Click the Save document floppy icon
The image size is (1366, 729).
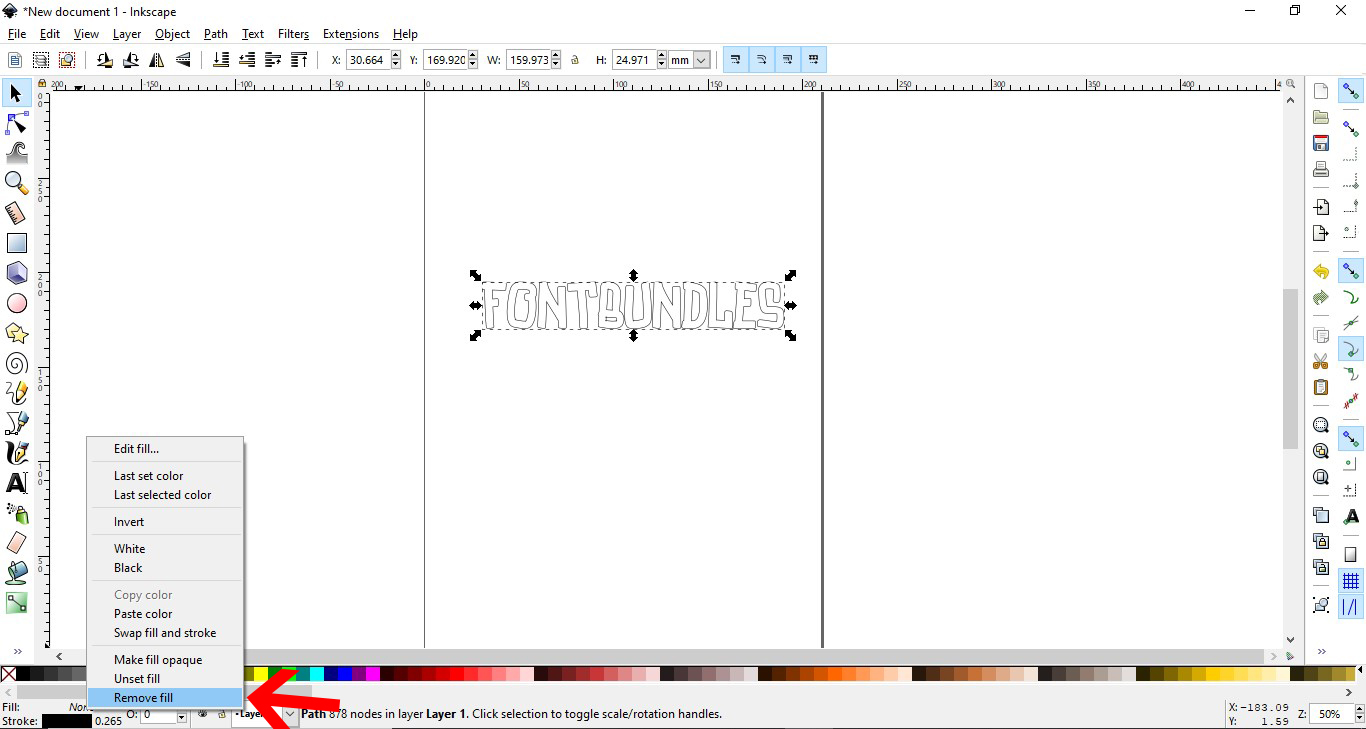[x=1321, y=143]
